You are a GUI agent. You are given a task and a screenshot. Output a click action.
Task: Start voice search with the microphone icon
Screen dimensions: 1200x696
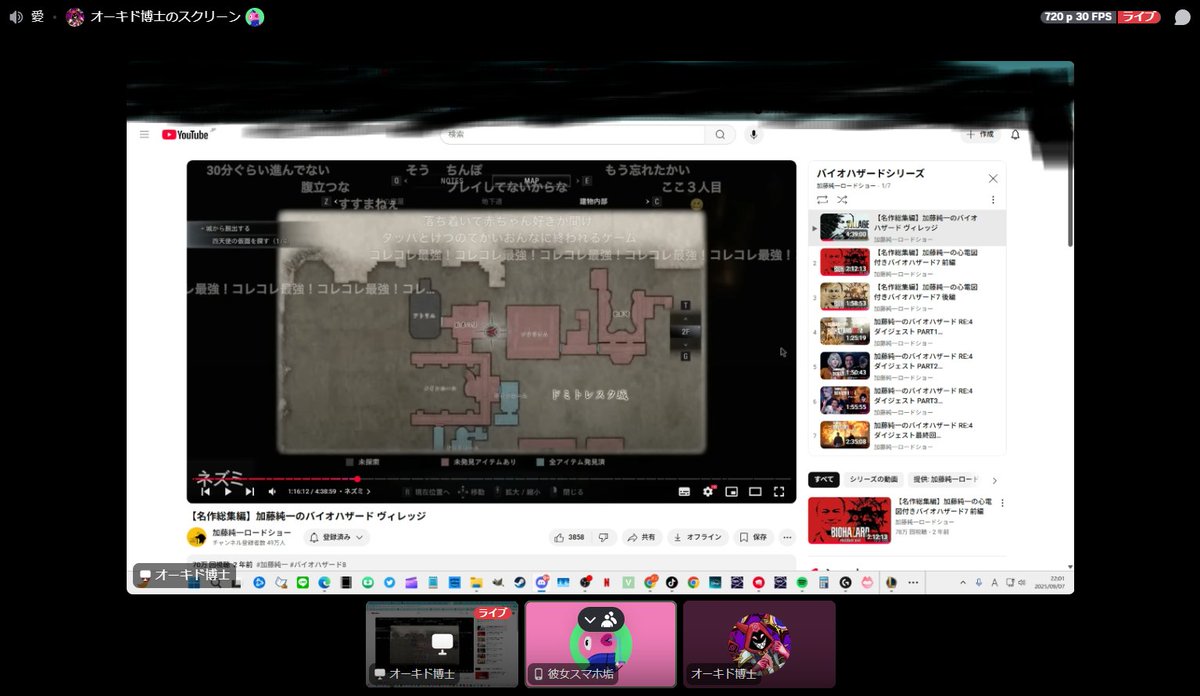tap(754, 134)
